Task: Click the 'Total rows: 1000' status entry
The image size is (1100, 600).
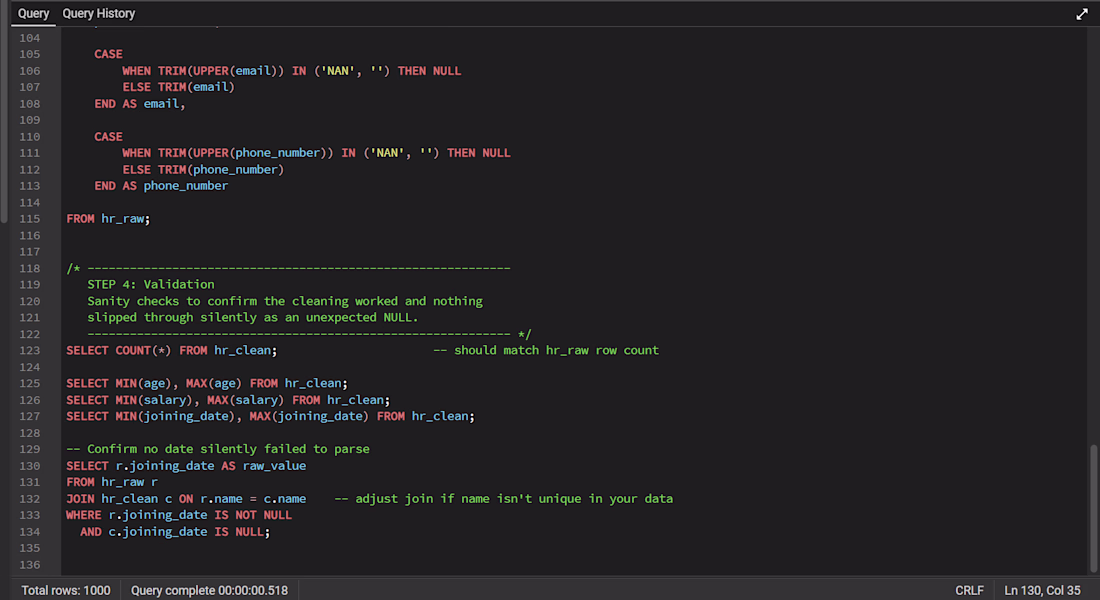Action: pos(66,590)
